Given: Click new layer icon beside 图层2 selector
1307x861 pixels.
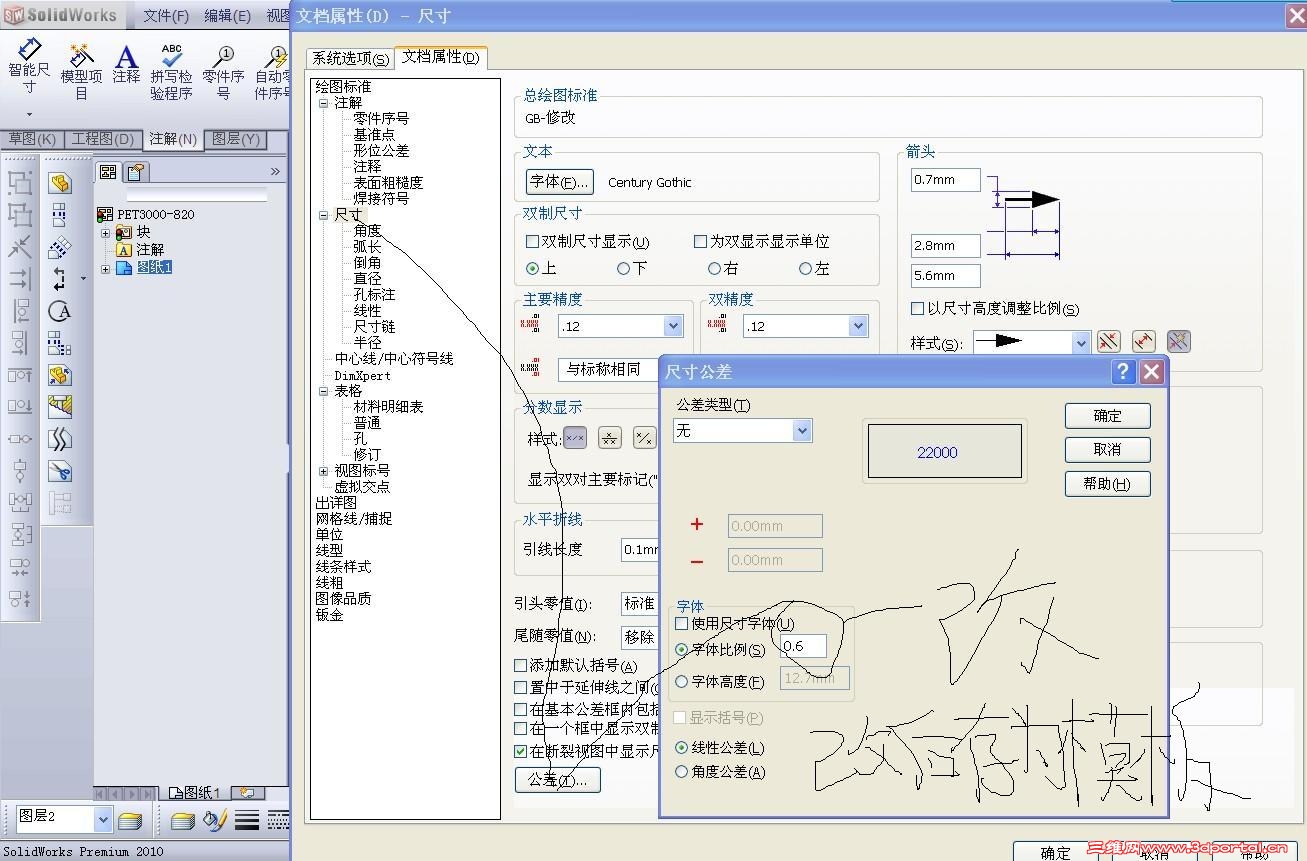Looking at the screenshot, I should click(x=133, y=819).
